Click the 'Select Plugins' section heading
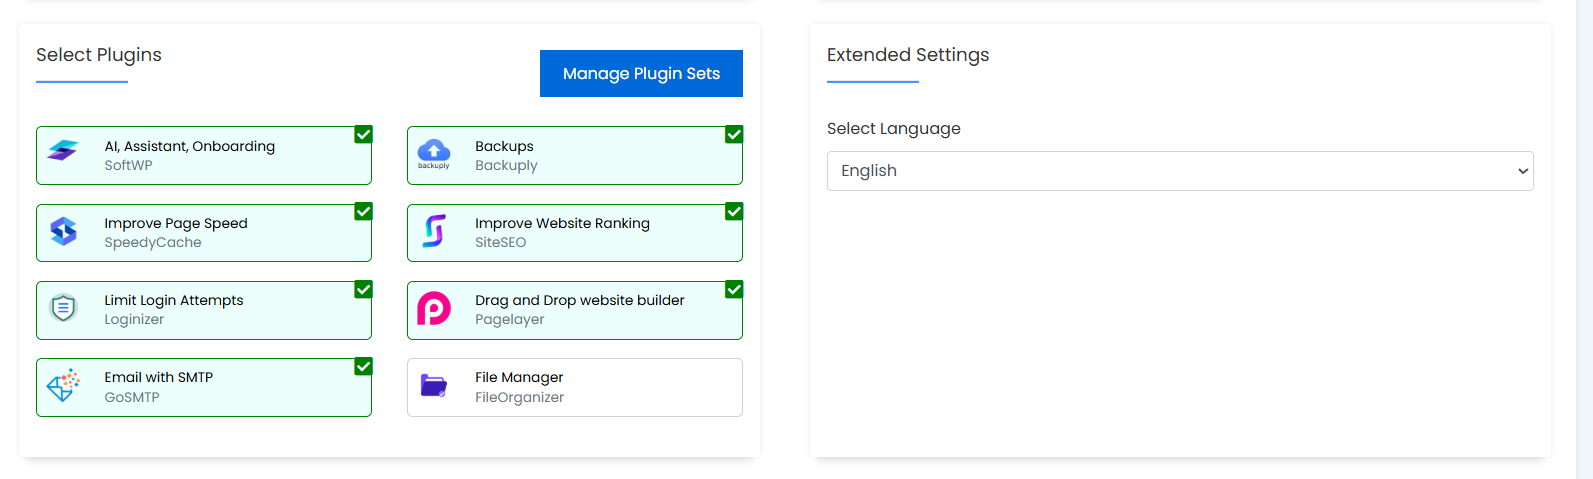The width and height of the screenshot is (1593, 479). pyautogui.click(x=99, y=55)
